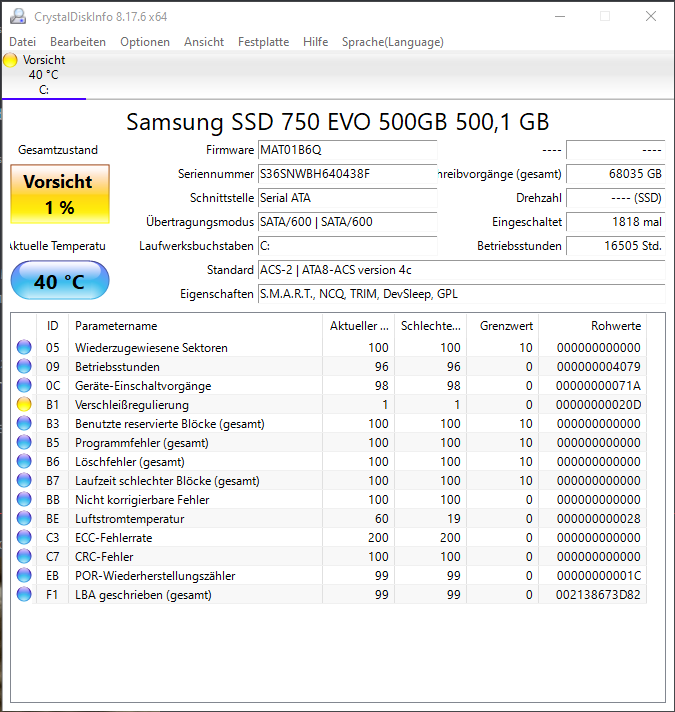Click status icon for B5 Programmfehler
Viewport: 675px width, 712px height.
click(24, 443)
